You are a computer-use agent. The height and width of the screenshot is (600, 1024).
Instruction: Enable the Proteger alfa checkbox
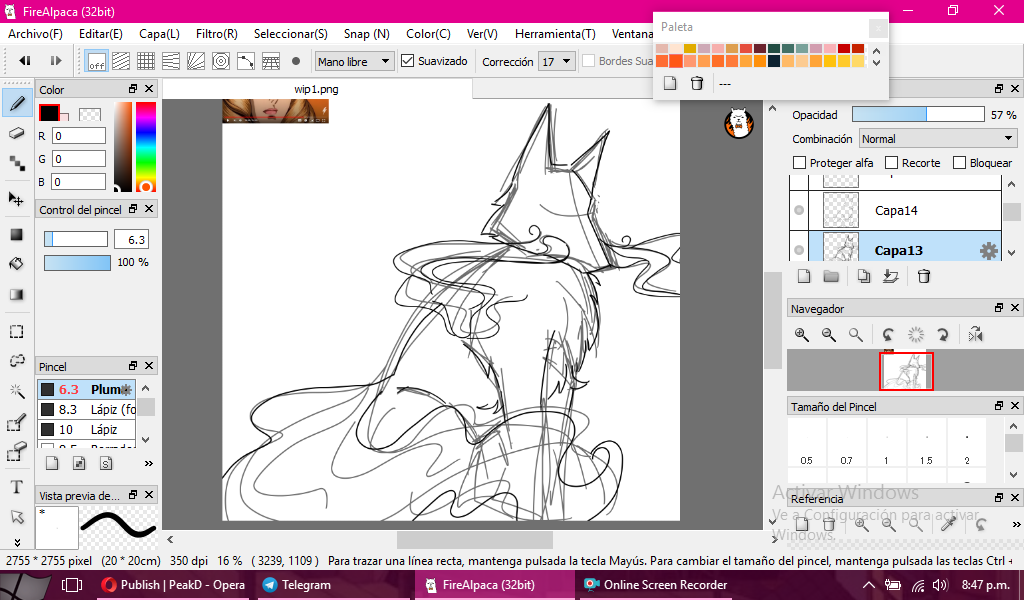click(799, 163)
